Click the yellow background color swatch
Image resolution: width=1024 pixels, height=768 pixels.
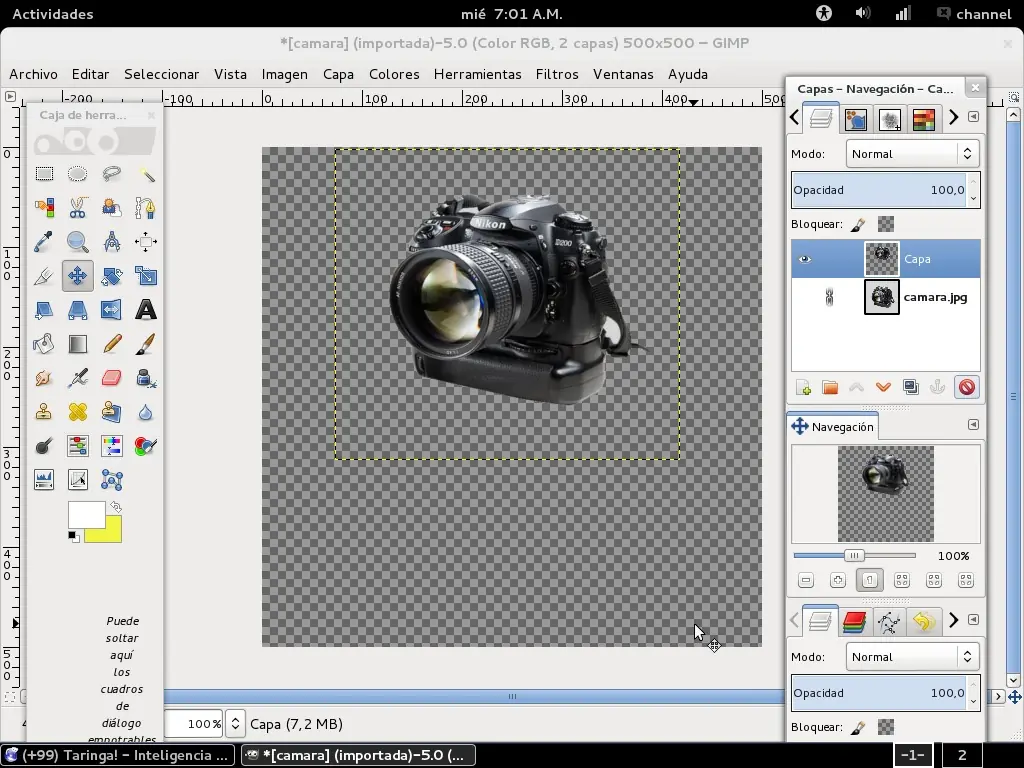coord(112,532)
